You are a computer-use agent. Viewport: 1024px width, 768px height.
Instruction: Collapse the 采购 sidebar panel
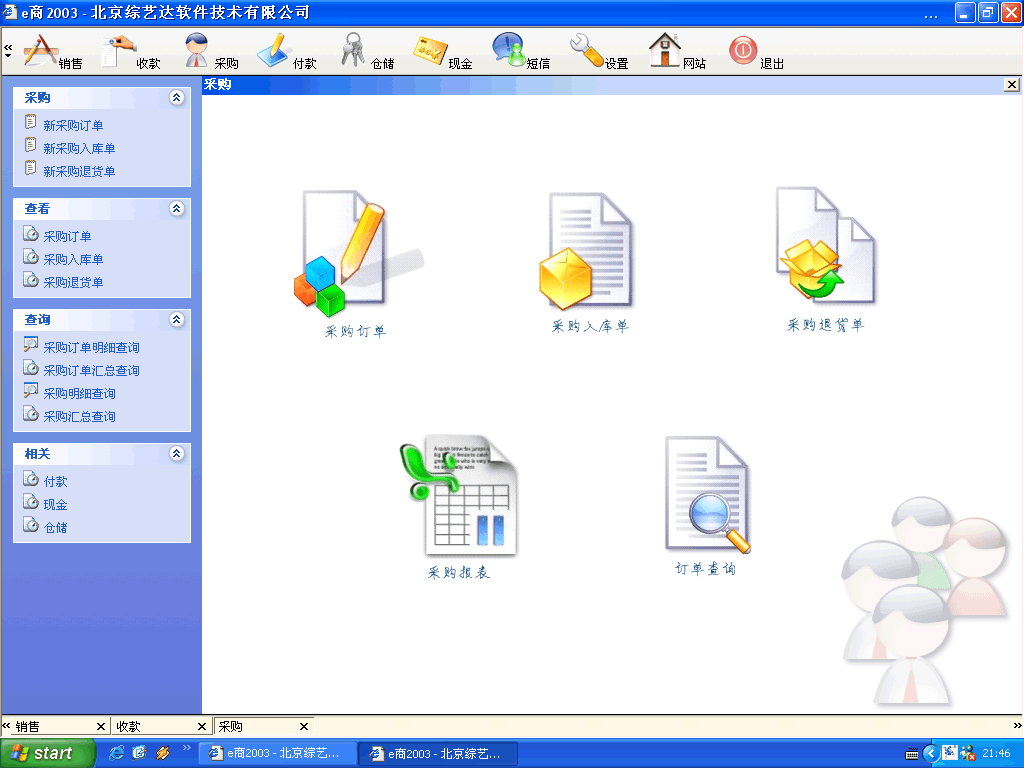(177, 98)
